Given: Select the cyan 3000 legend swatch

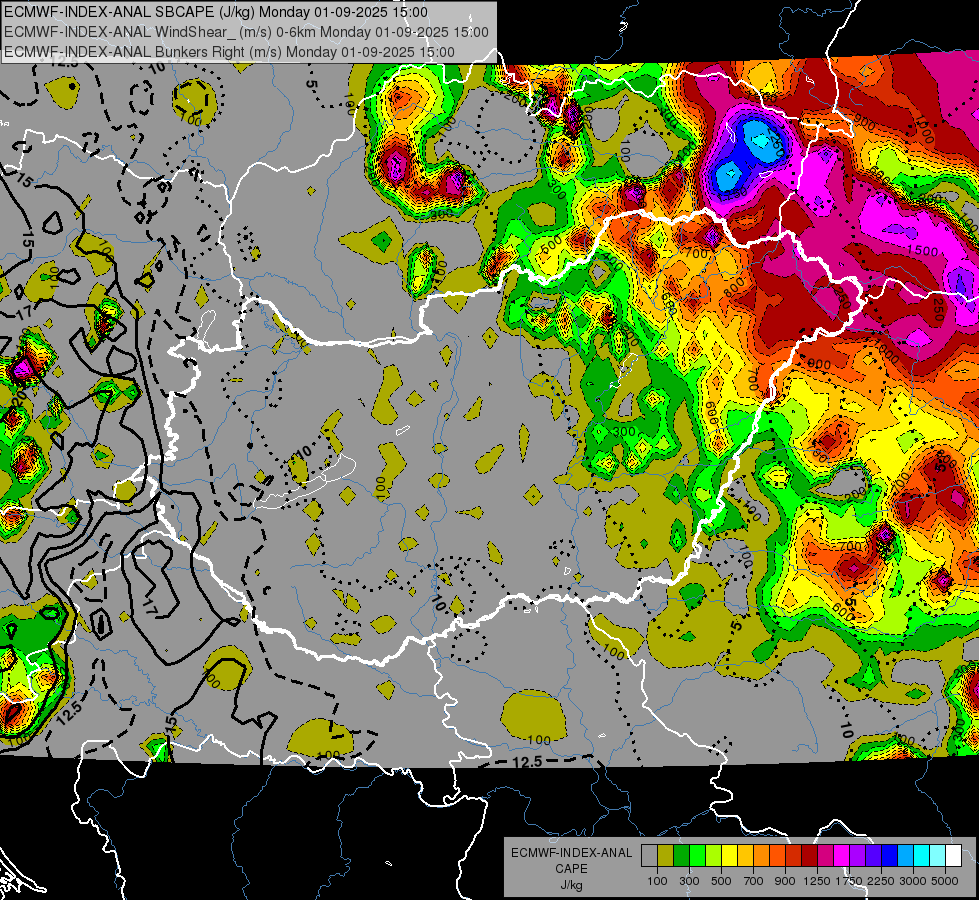Looking at the screenshot, I should click(x=922, y=856).
